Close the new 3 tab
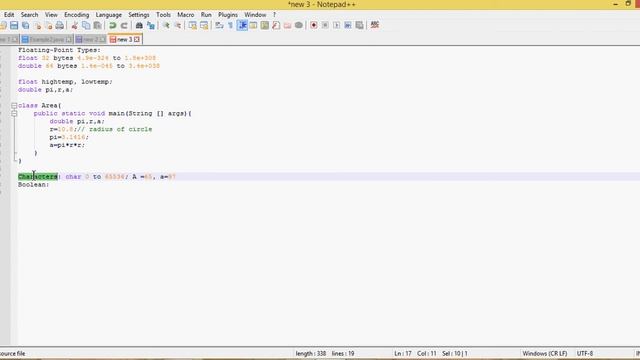 [137, 40]
